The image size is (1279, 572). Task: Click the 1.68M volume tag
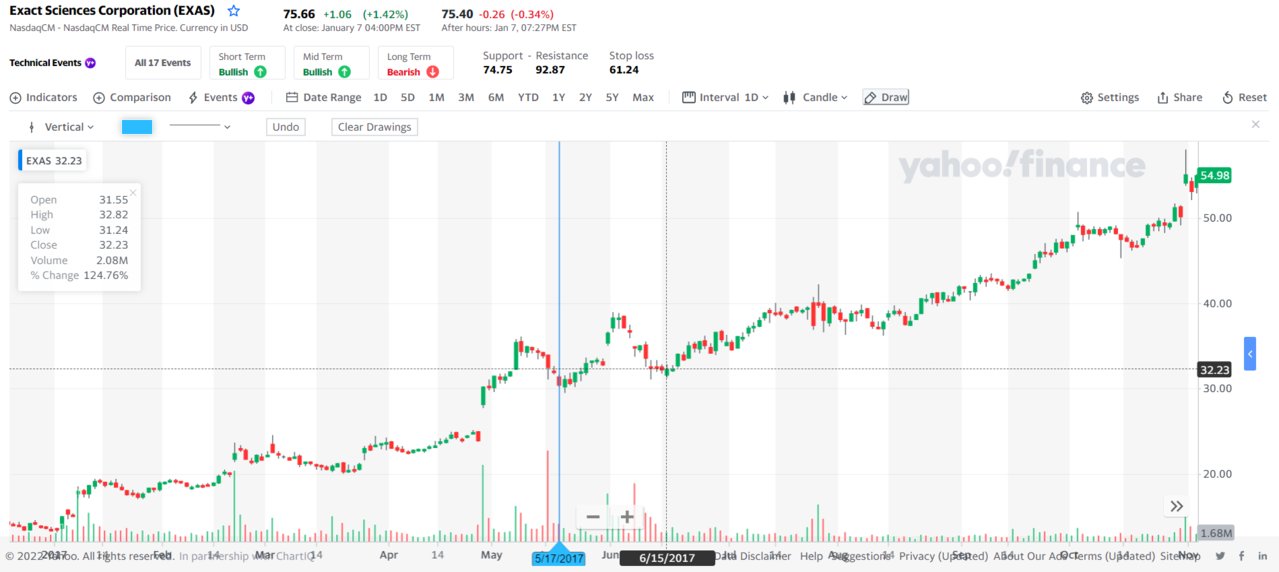pos(1215,533)
